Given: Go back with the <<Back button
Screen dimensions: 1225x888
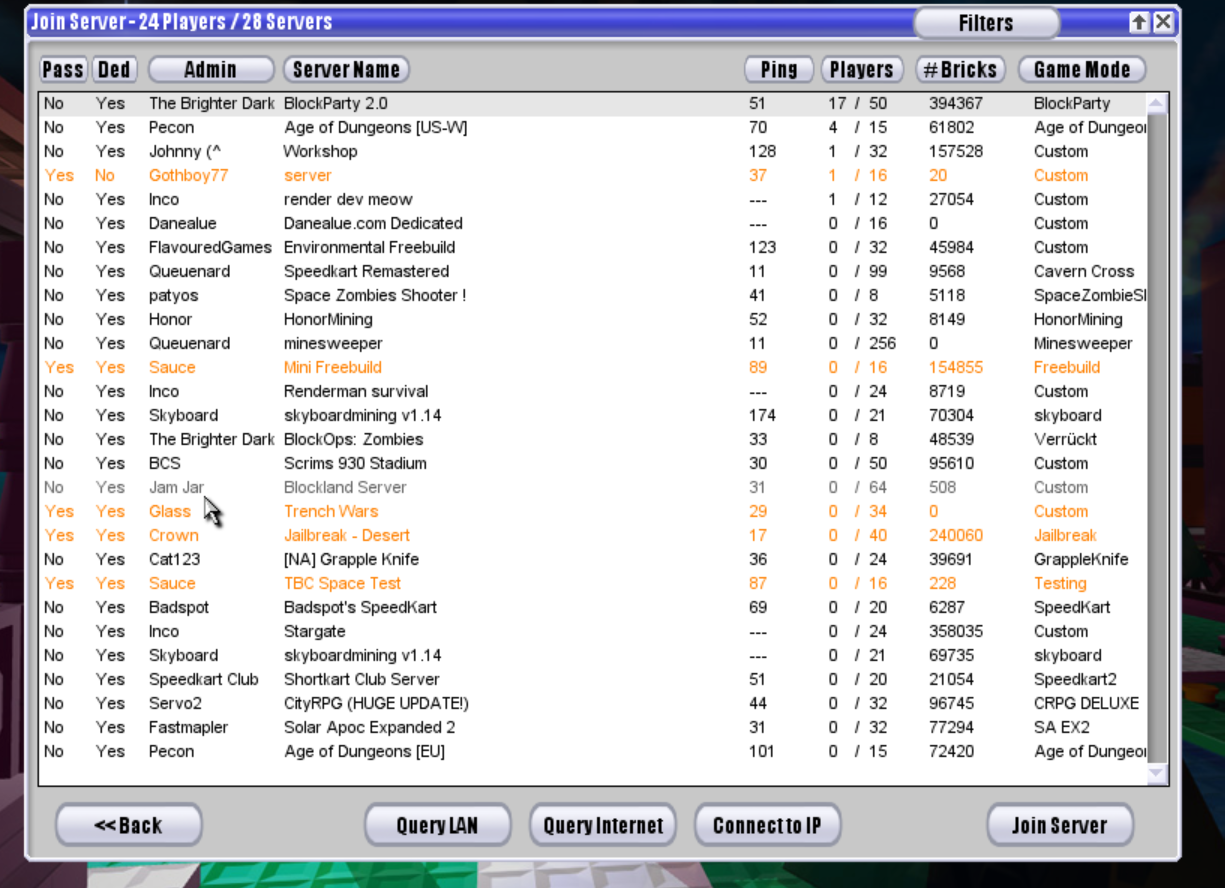Looking at the screenshot, I should tap(129, 825).
